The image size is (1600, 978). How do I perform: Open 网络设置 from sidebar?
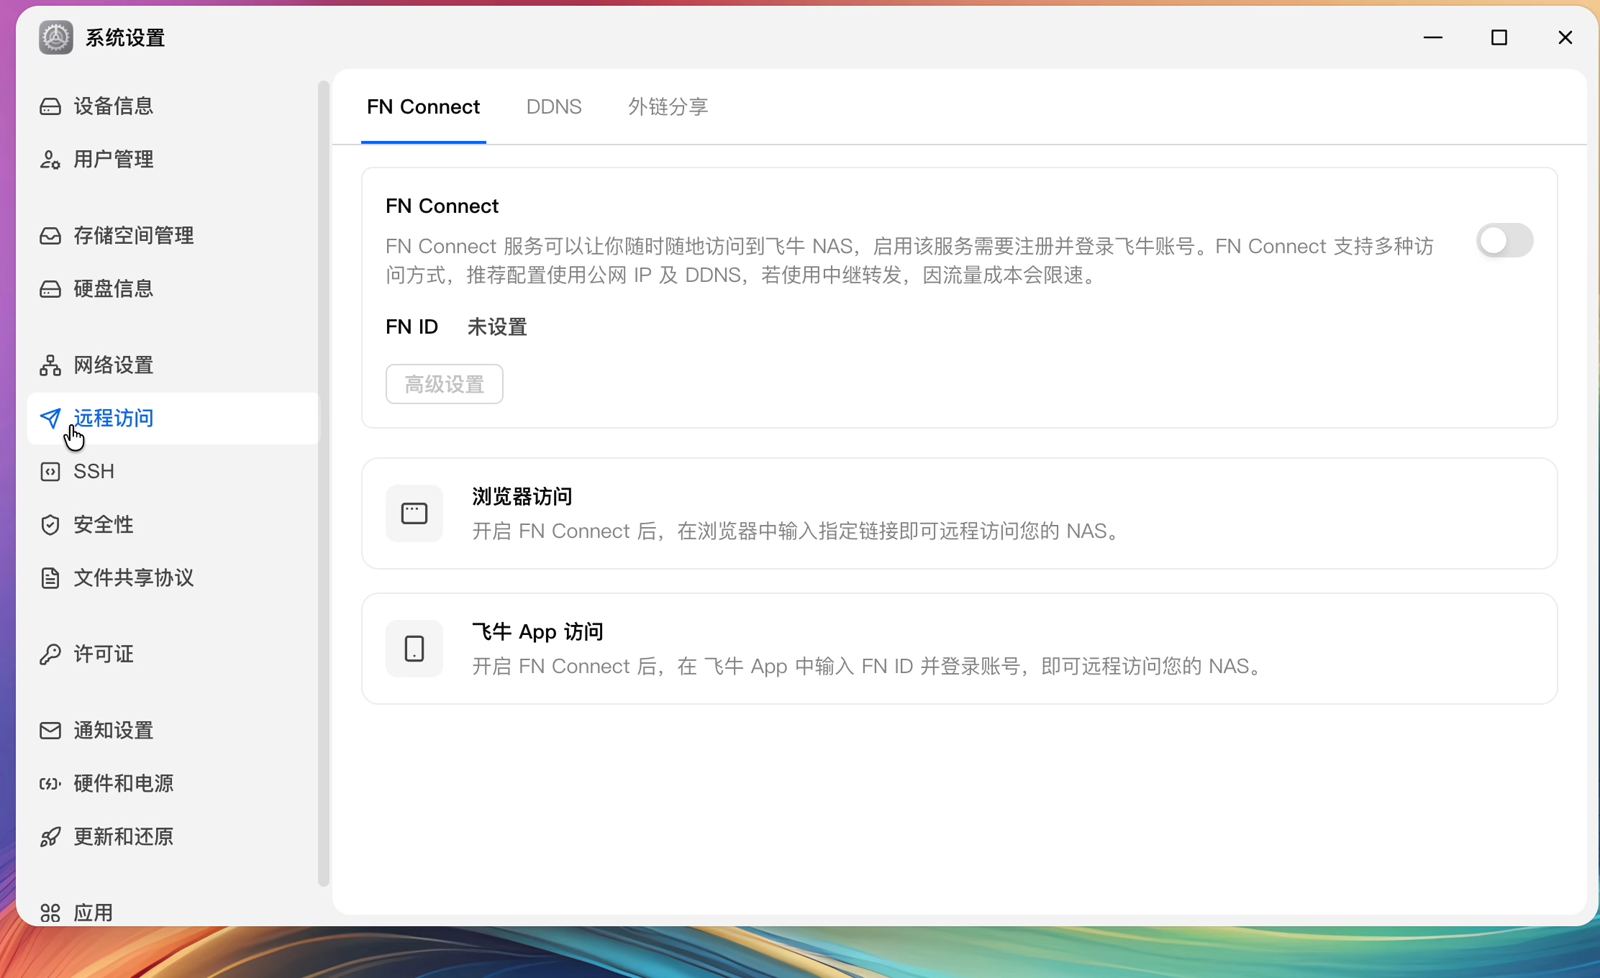[x=173, y=365]
